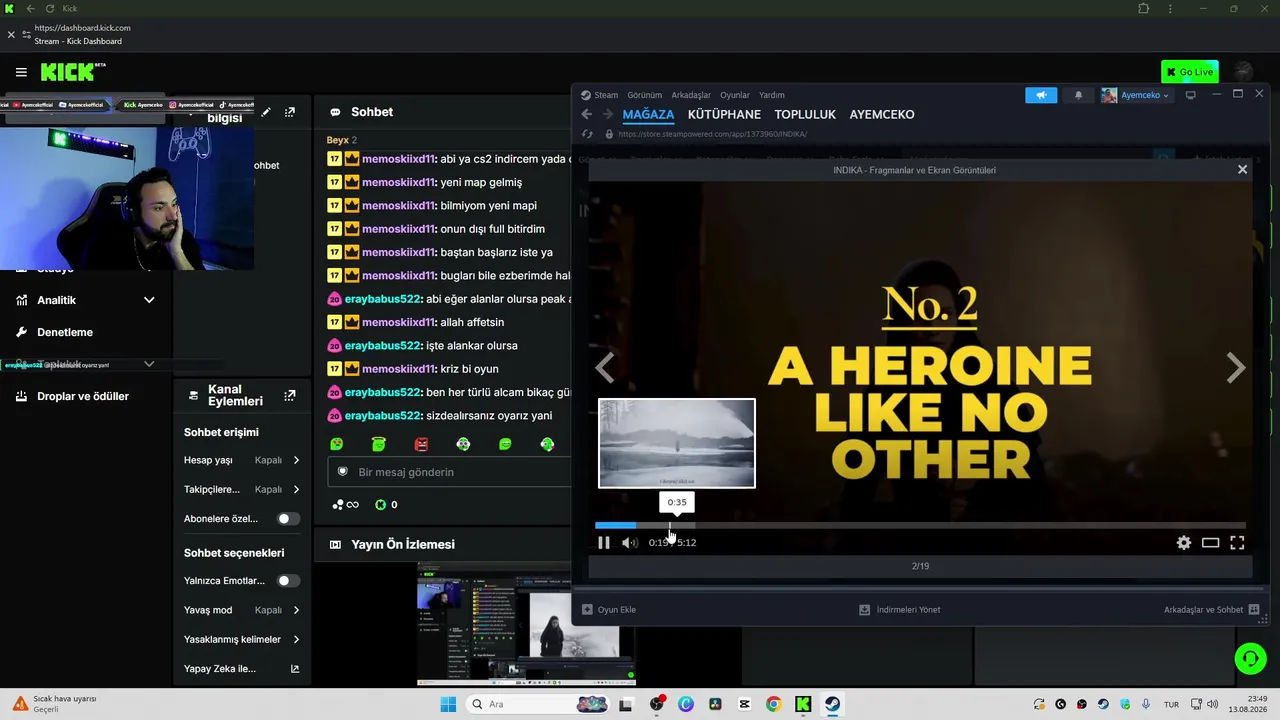The height and width of the screenshot is (720, 1280).
Task: Open the Arkadaşlar menu in Steam
Action: pyautogui.click(x=691, y=95)
